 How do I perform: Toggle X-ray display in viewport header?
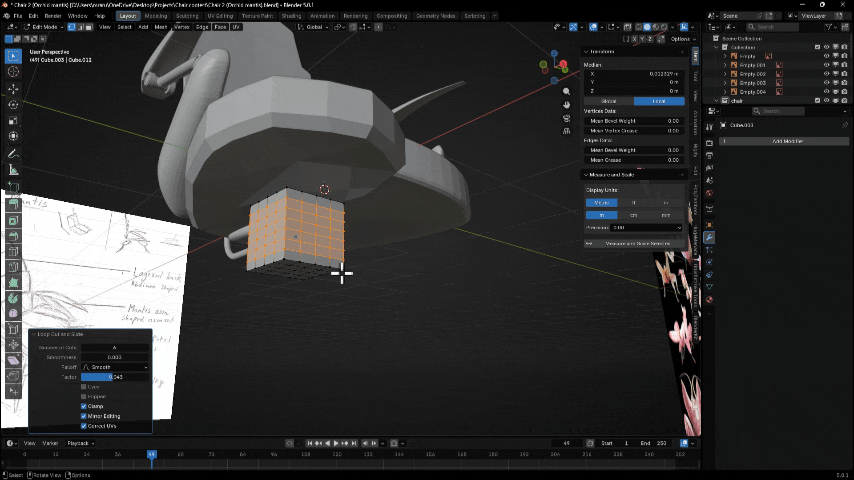[627, 27]
